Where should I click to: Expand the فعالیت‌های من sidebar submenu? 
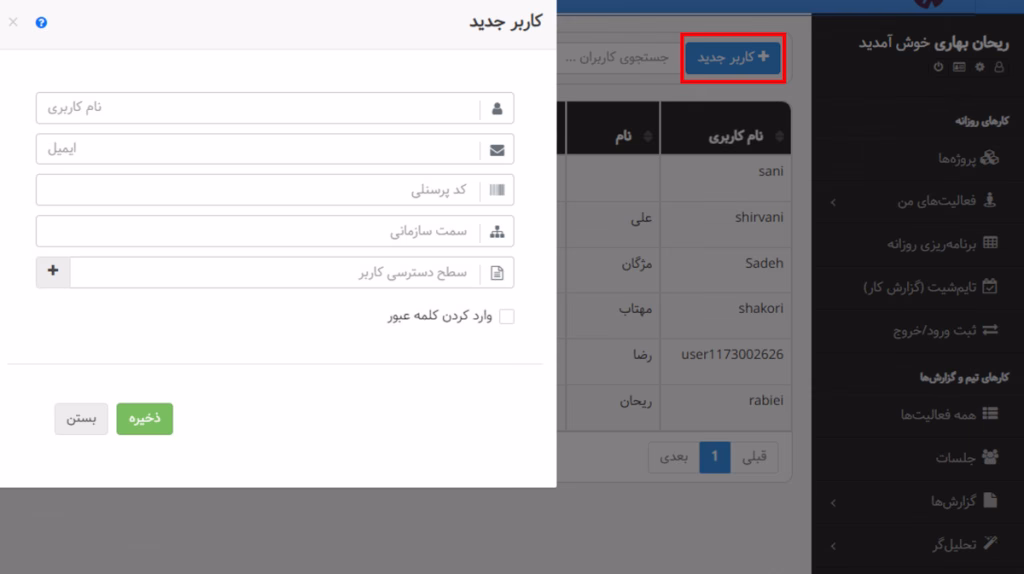coord(833,201)
